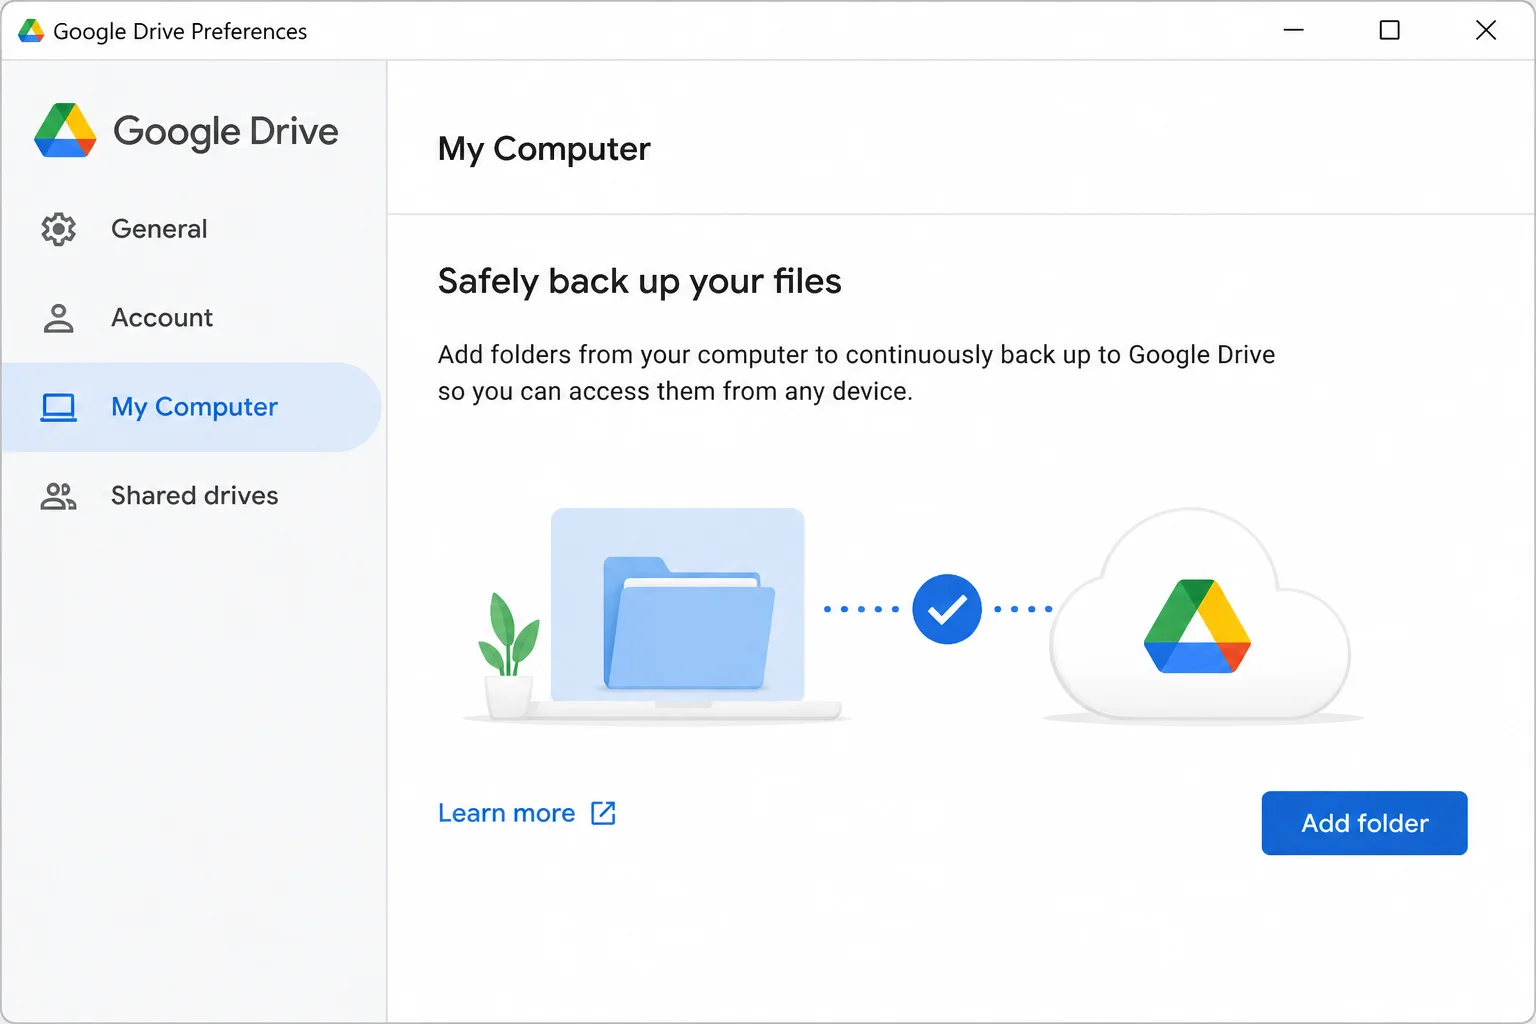The height and width of the screenshot is (1024, 1536).
Task: Click the General gear icon
Action: coord(58,229)
